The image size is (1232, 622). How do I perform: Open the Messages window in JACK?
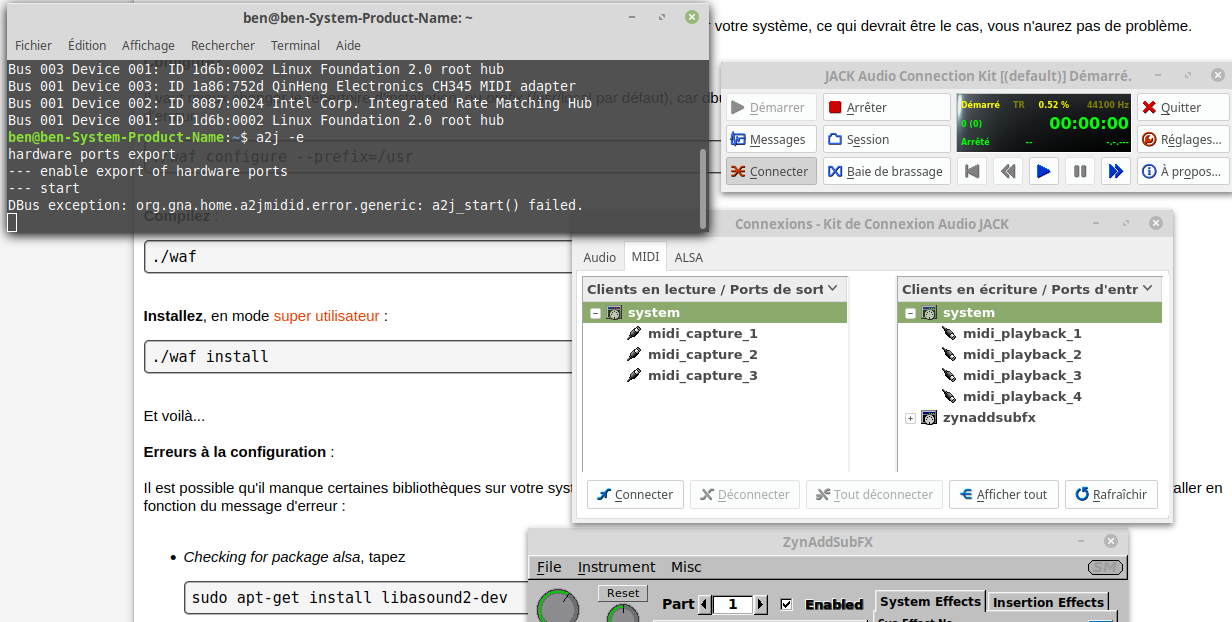tap(770, 139)
